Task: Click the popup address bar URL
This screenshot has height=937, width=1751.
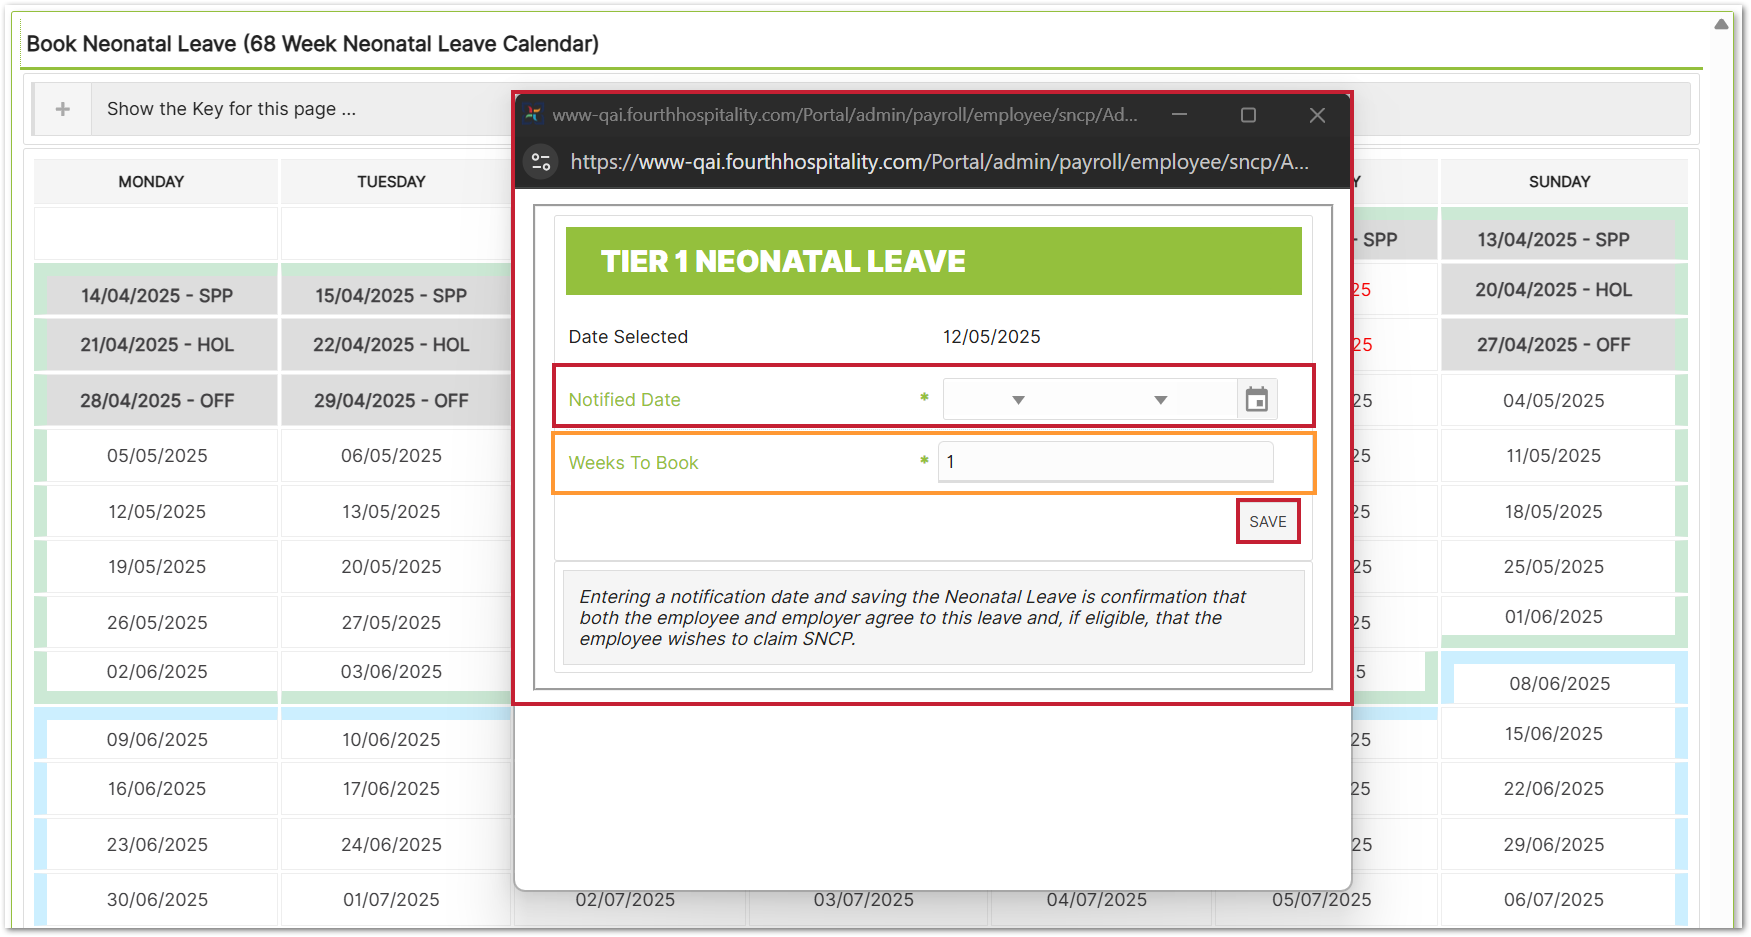Action: 939,162
